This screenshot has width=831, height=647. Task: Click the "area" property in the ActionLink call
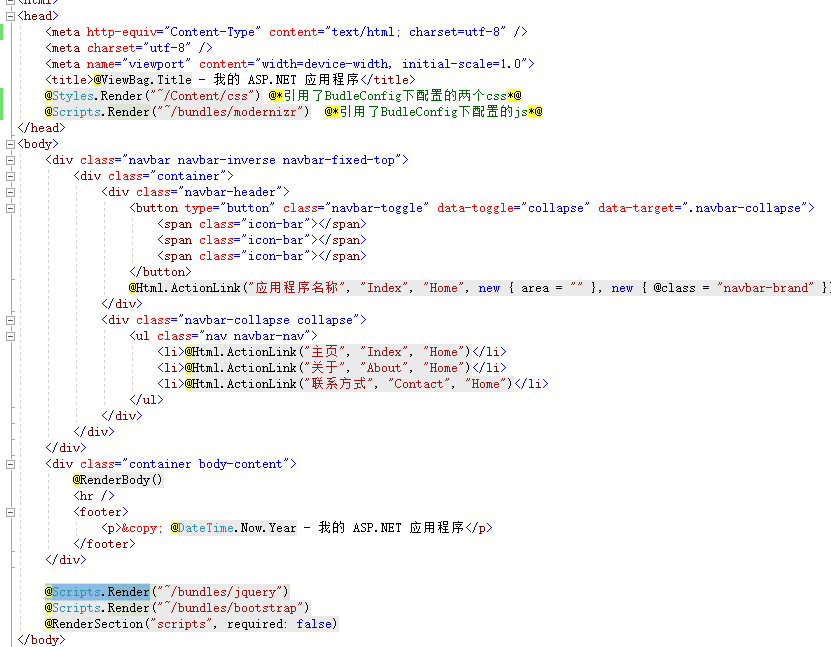[535, 288]
